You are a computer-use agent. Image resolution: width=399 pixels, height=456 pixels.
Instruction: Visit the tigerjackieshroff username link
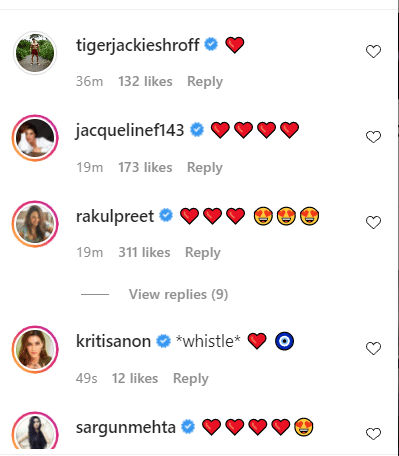click(138, 45)
